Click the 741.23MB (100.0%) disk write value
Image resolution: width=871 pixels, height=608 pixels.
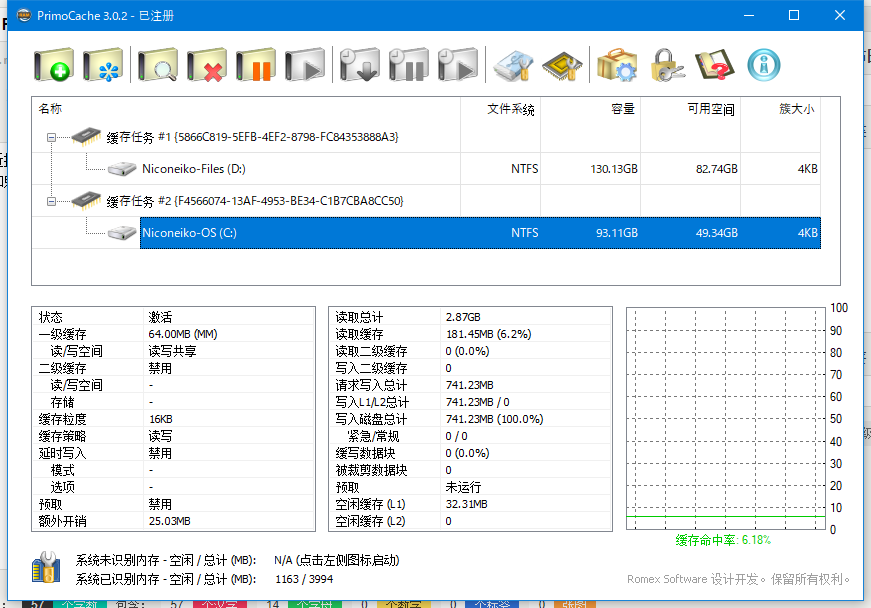pos(494,419)
